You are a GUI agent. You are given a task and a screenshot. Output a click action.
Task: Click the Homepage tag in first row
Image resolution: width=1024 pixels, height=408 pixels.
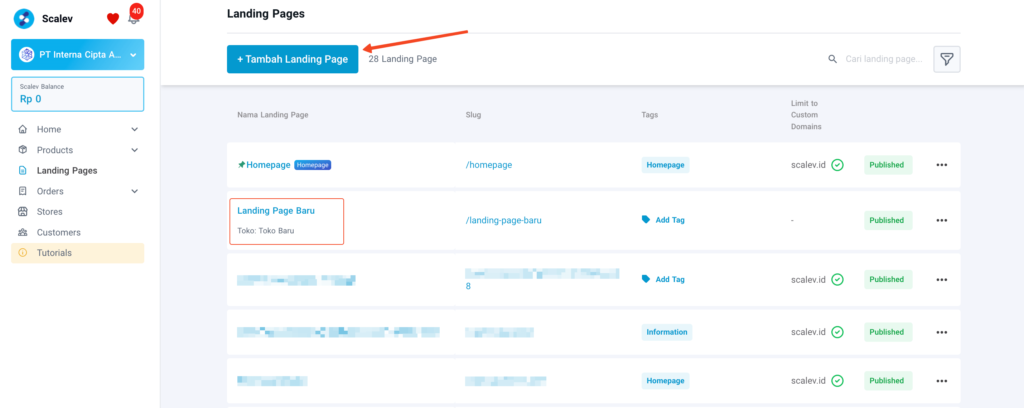[665, 165]
